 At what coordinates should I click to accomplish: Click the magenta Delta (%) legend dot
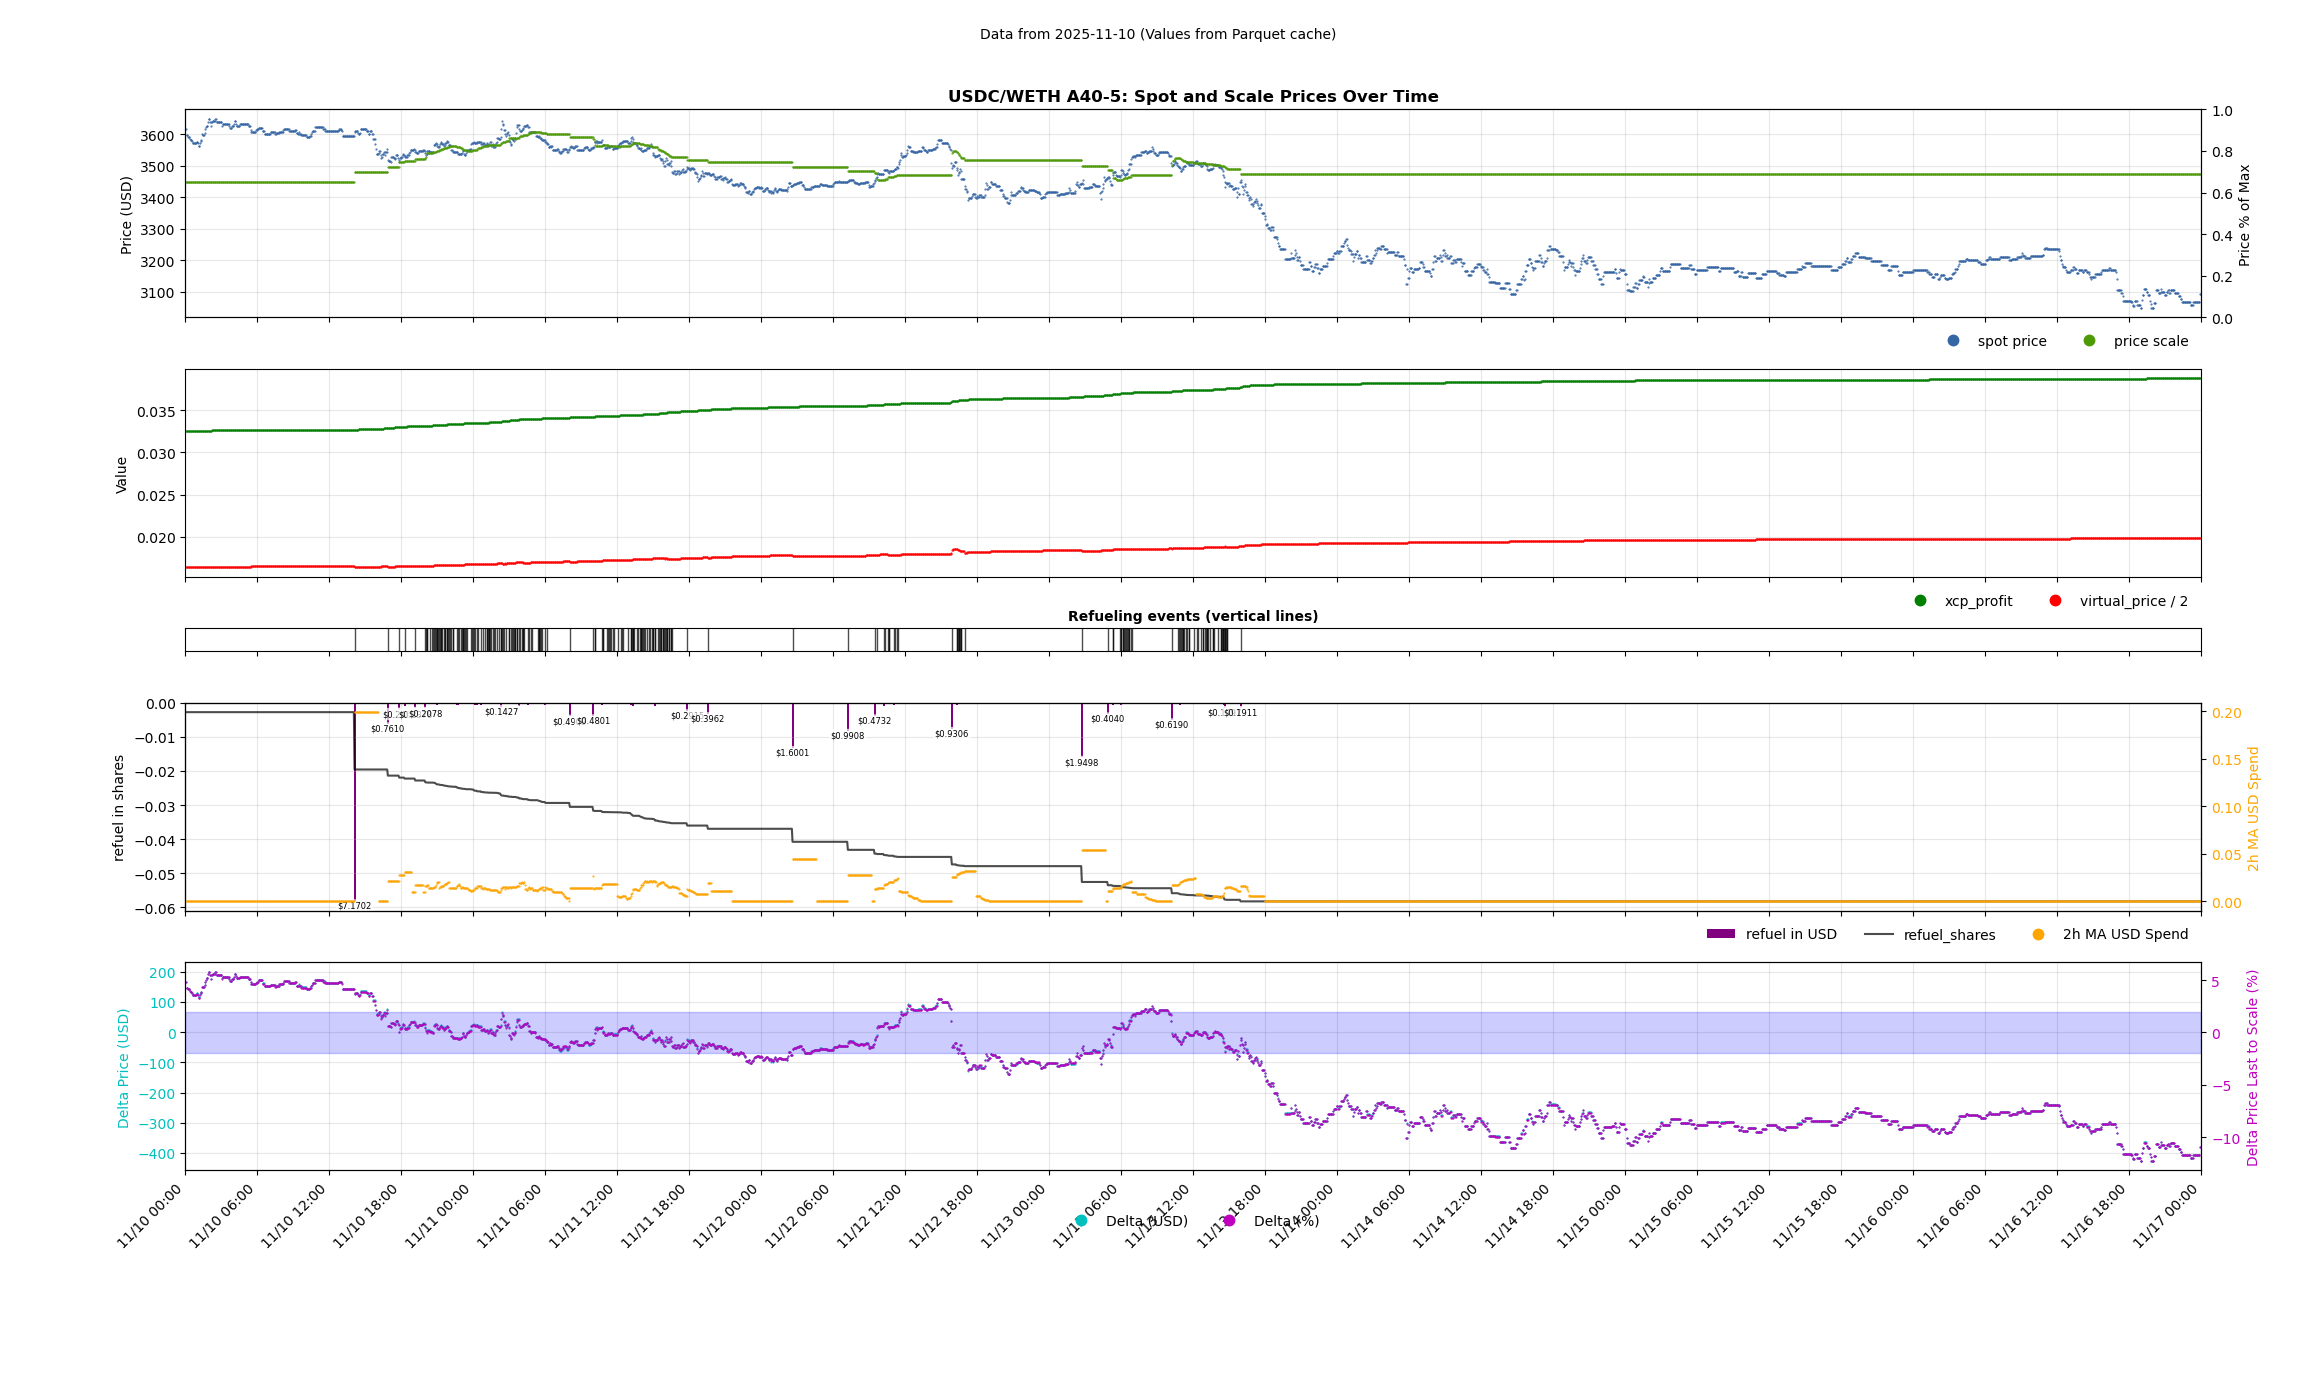[x=1229, y=1221]
